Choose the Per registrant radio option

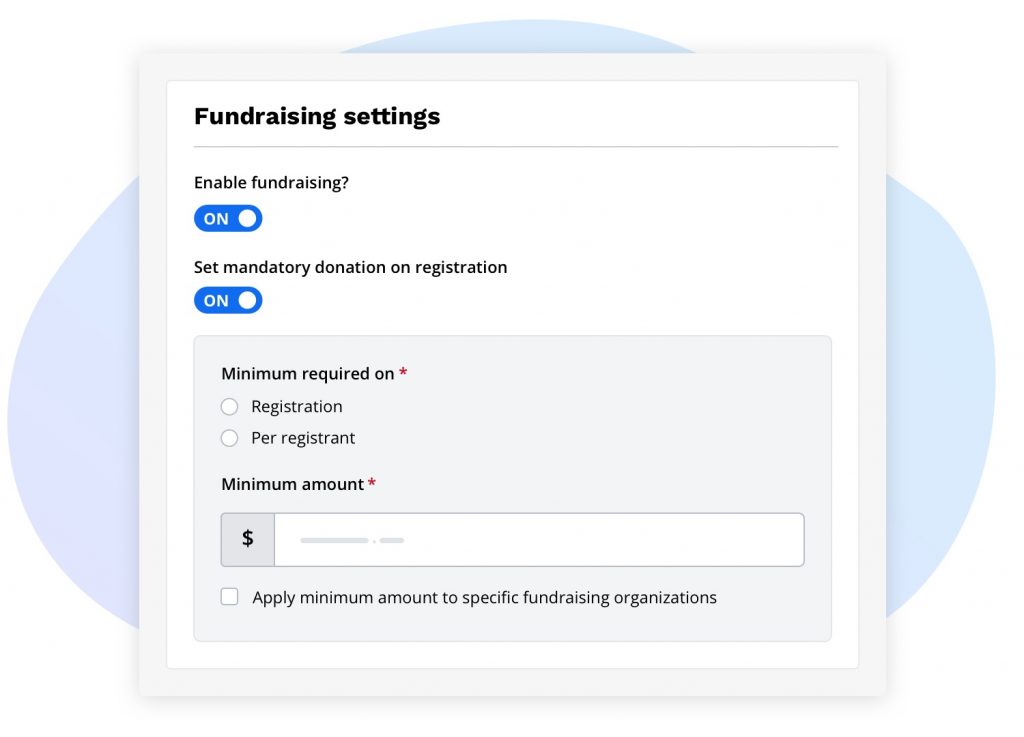[x=230, y=438]
